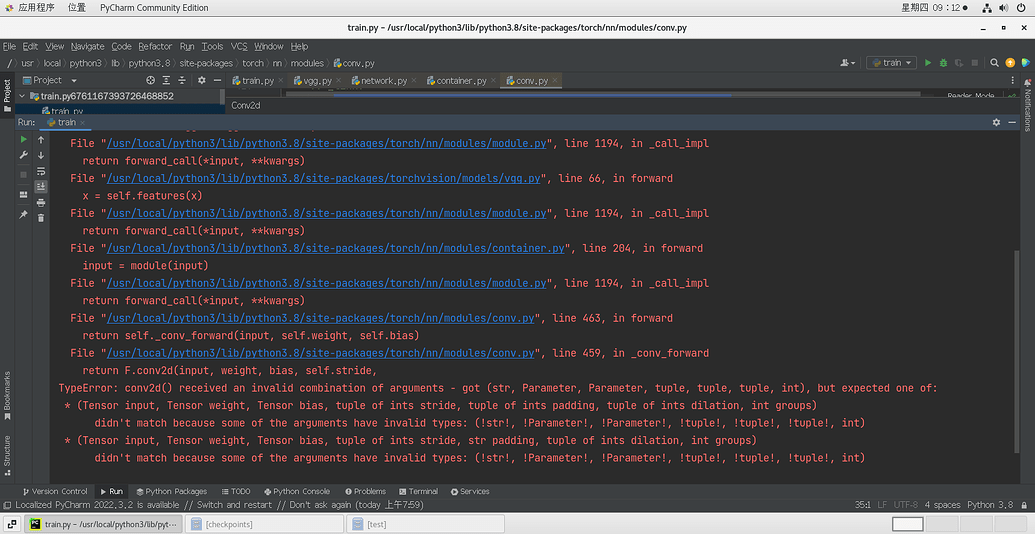Image resolution: width=1035 pixels, height=534 pixels.
Task: Open the user account dropdown icon
Action: [x=848, y=63]
